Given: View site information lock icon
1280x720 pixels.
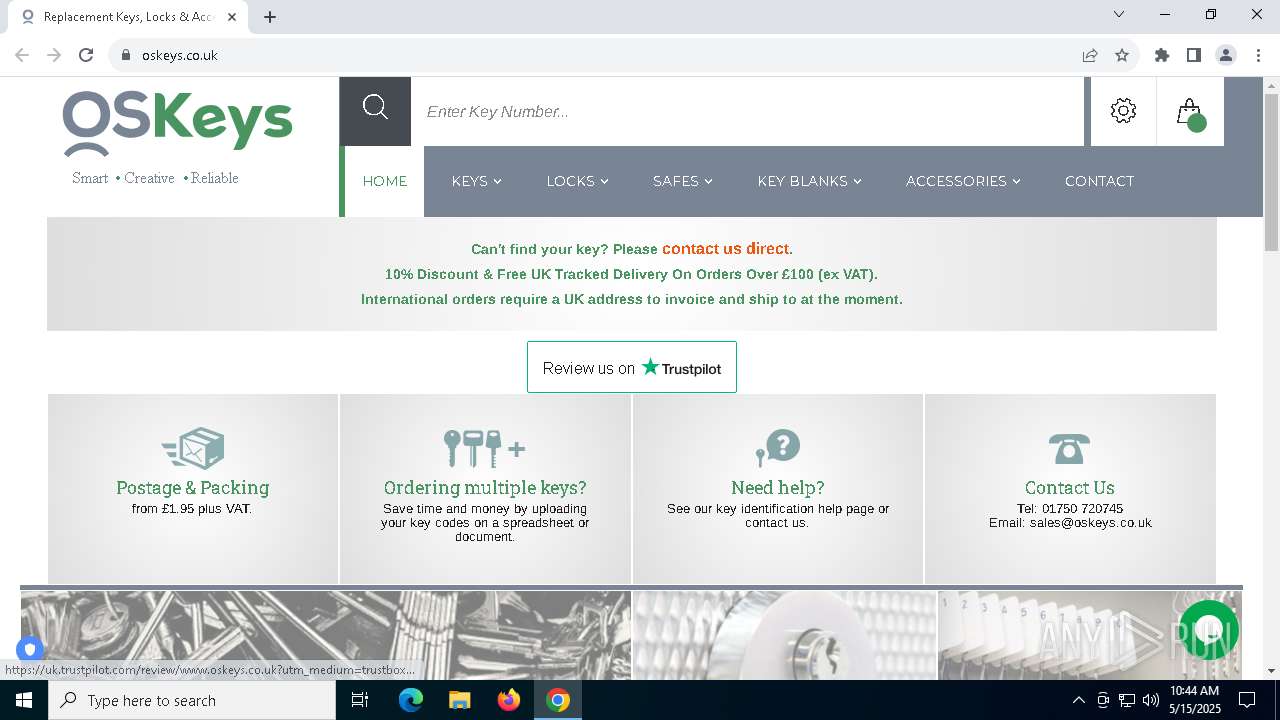Looking at the screenshot, I should tap(126, 55).
